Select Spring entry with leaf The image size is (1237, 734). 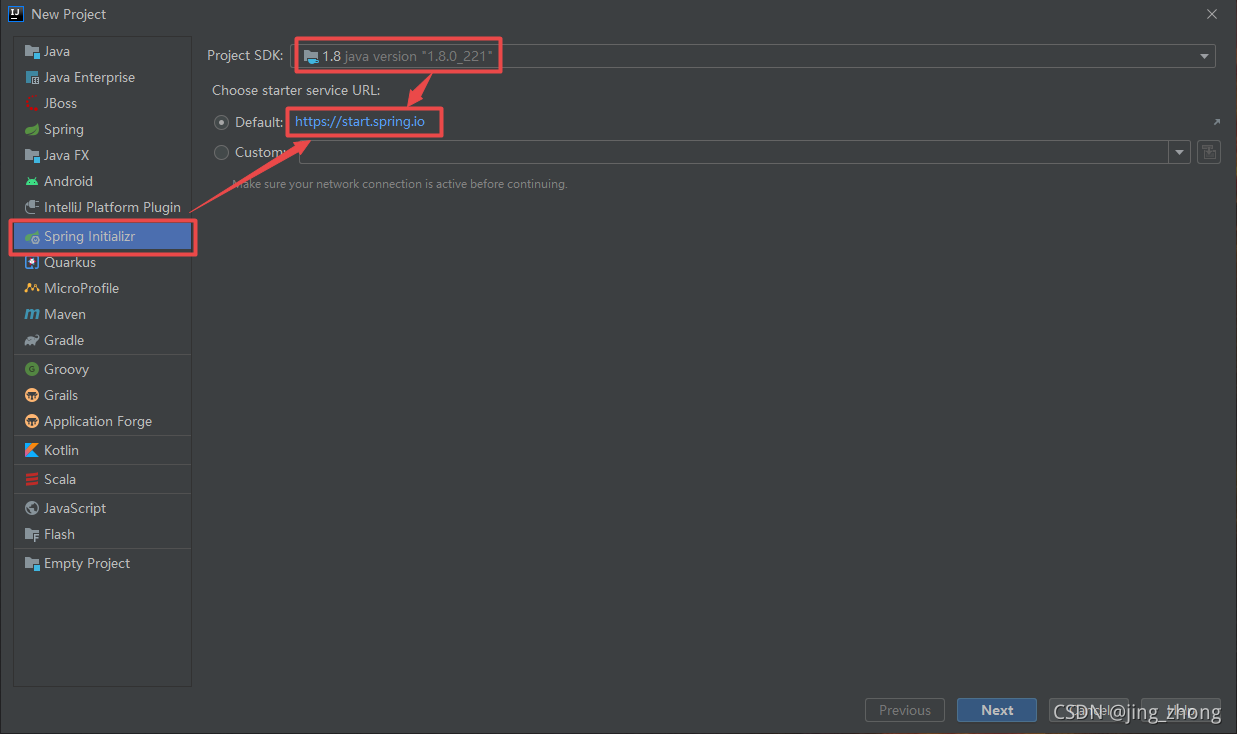click(102, 129)
